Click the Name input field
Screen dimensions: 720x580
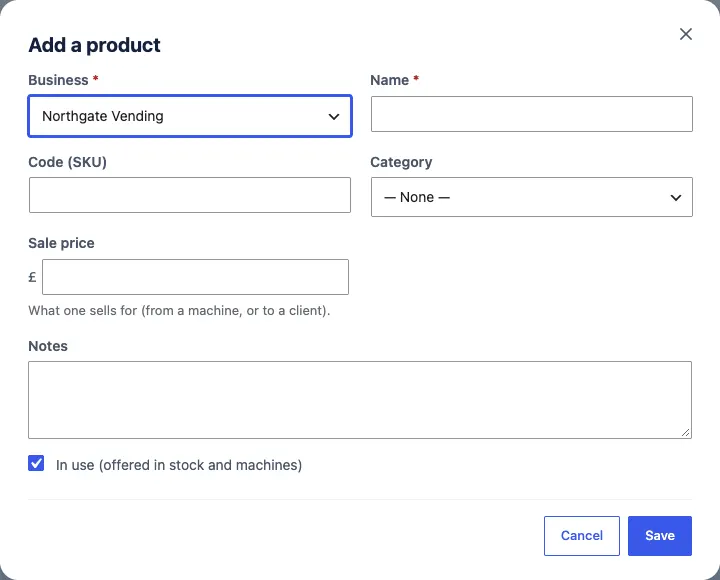(532, 114)
